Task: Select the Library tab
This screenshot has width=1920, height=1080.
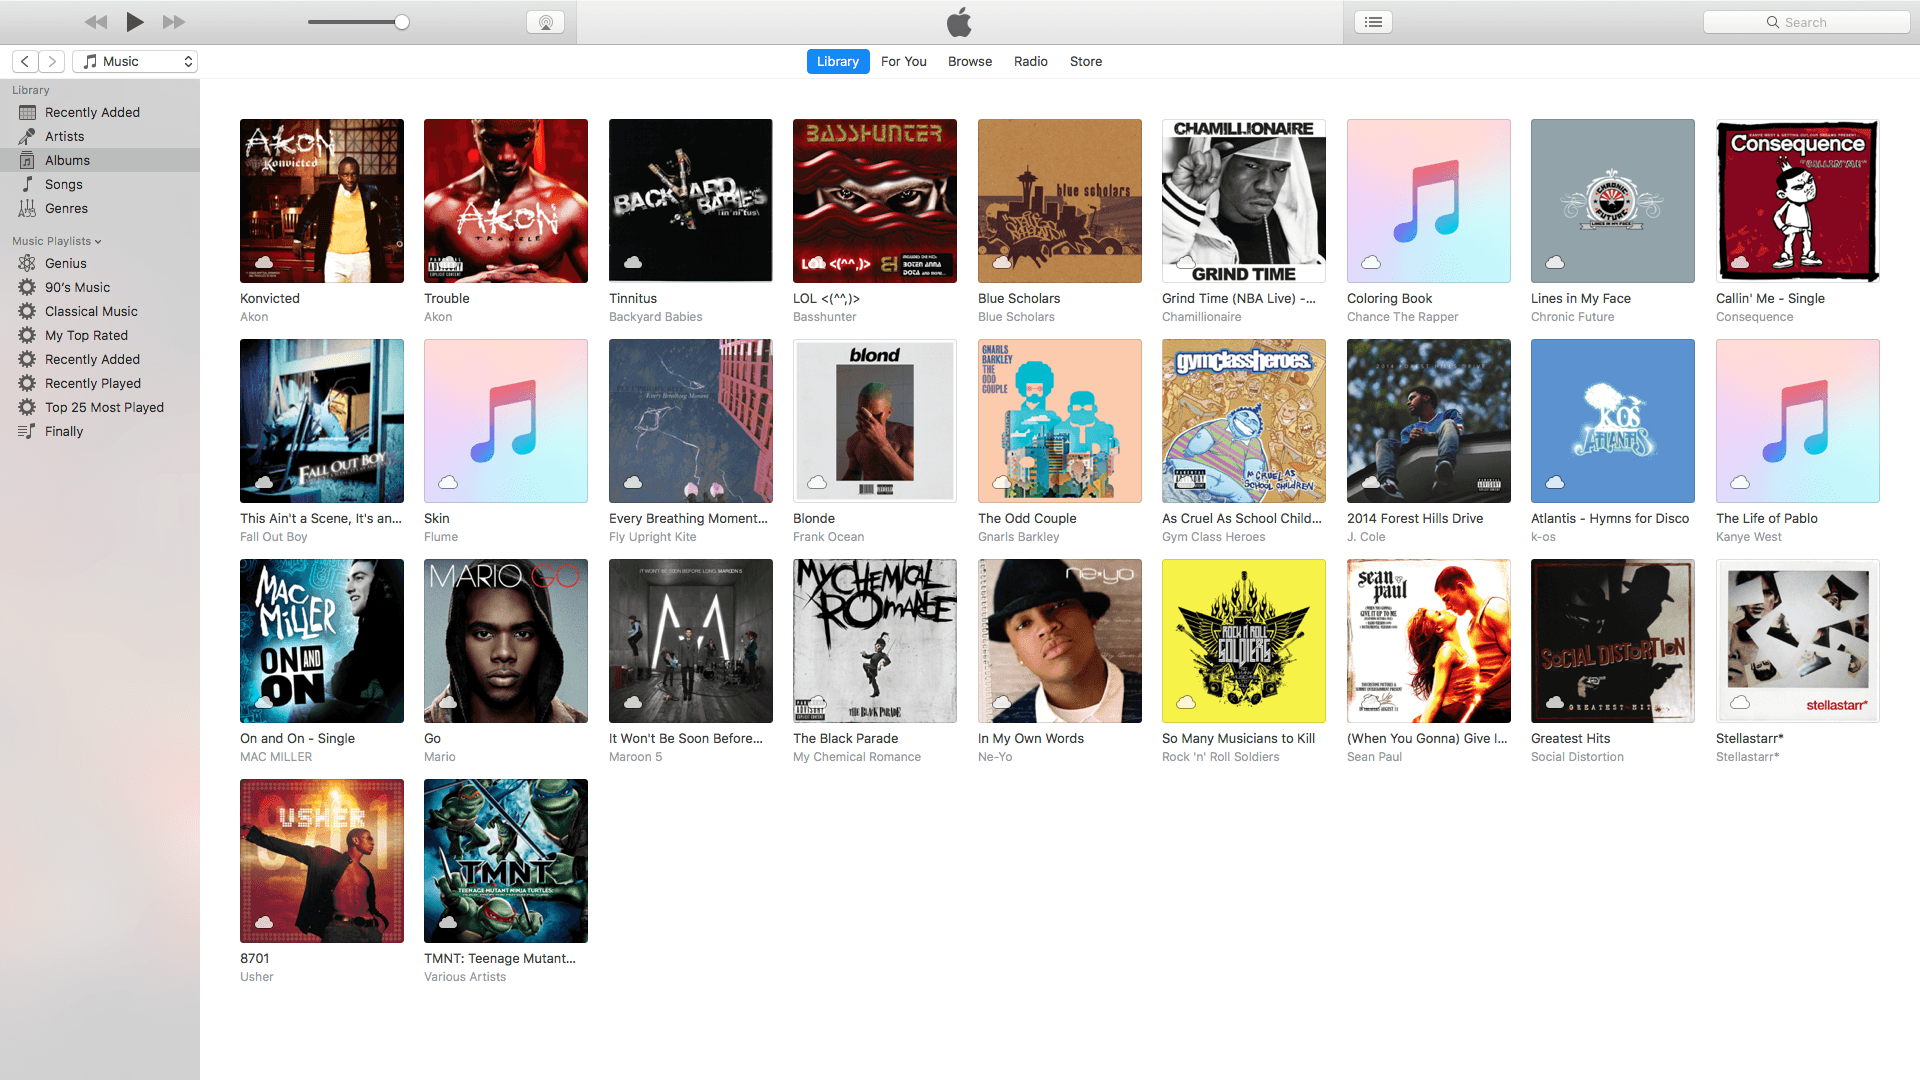Action: [x=836, y=61]
